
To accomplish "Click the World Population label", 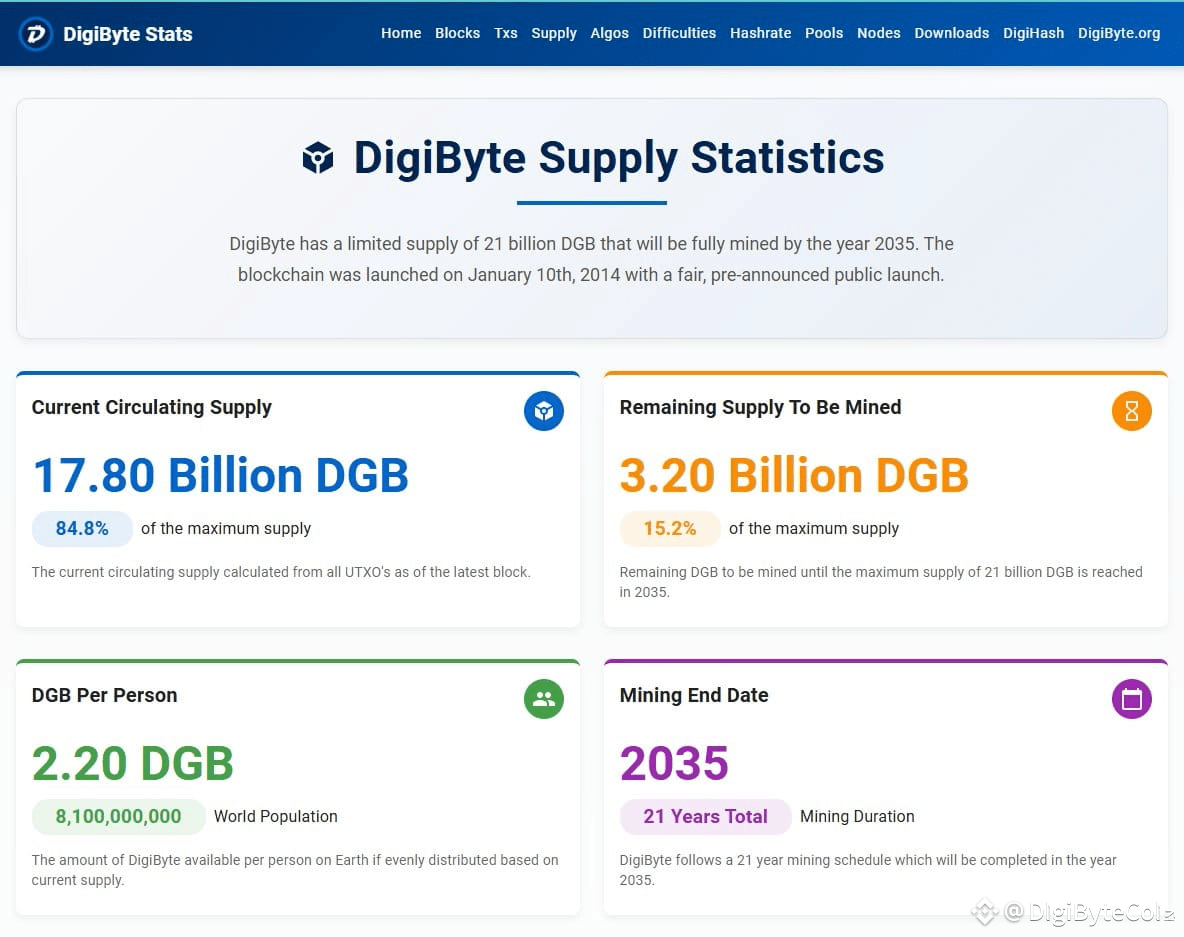I will (x=276, y=816).
